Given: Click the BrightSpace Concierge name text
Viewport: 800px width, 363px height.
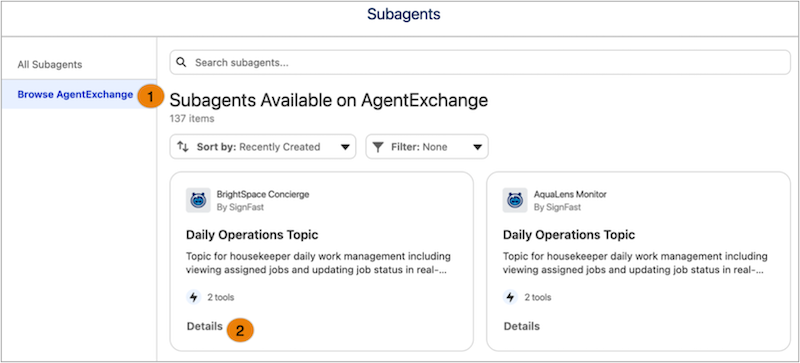Looking at the screenshot, I should [263, 195].
